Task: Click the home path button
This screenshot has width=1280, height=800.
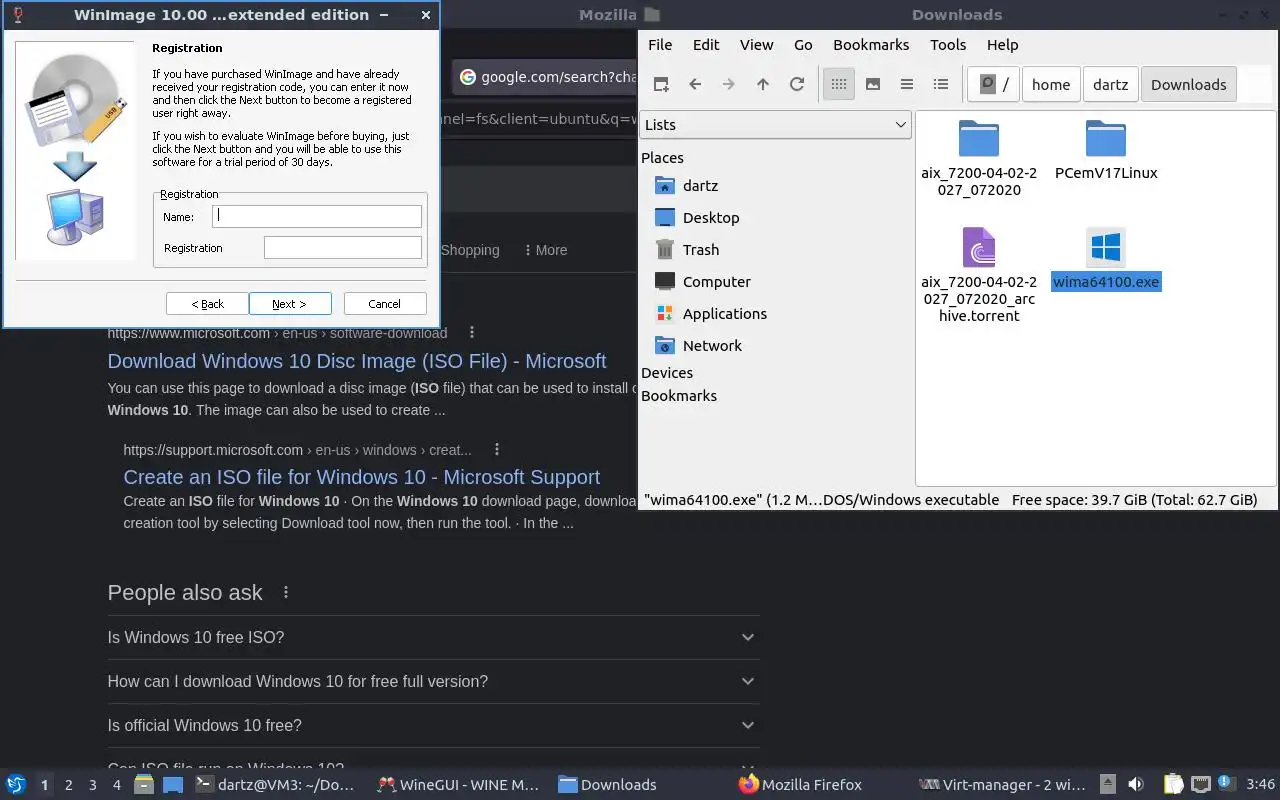Action: pyautogui.click(x=1051, y=84)
